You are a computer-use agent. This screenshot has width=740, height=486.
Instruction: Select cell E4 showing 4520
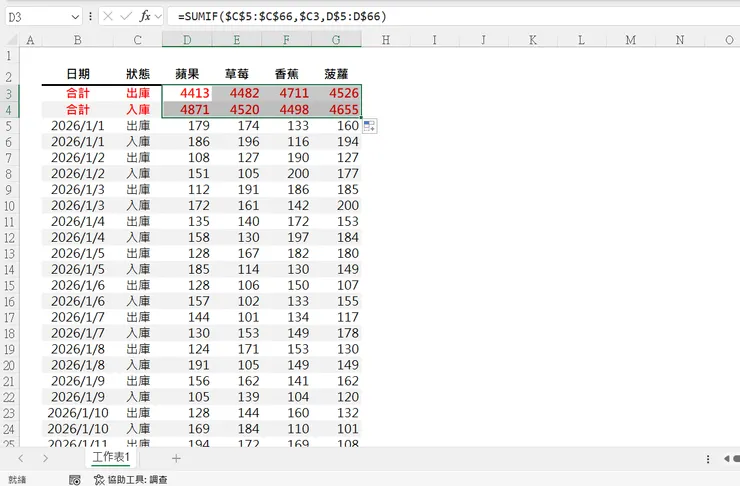pos(237,109)
